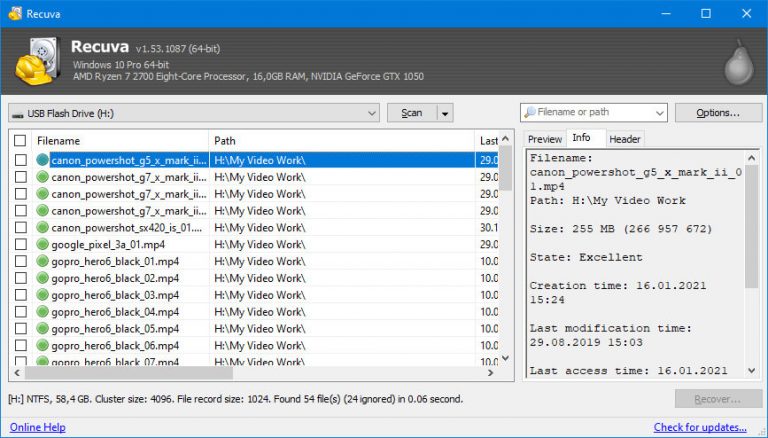Viewport: 768px width, 438px height.
Task: Click green status dot for gopro_hero6_black_01.mp4
Action: point(43,261)
